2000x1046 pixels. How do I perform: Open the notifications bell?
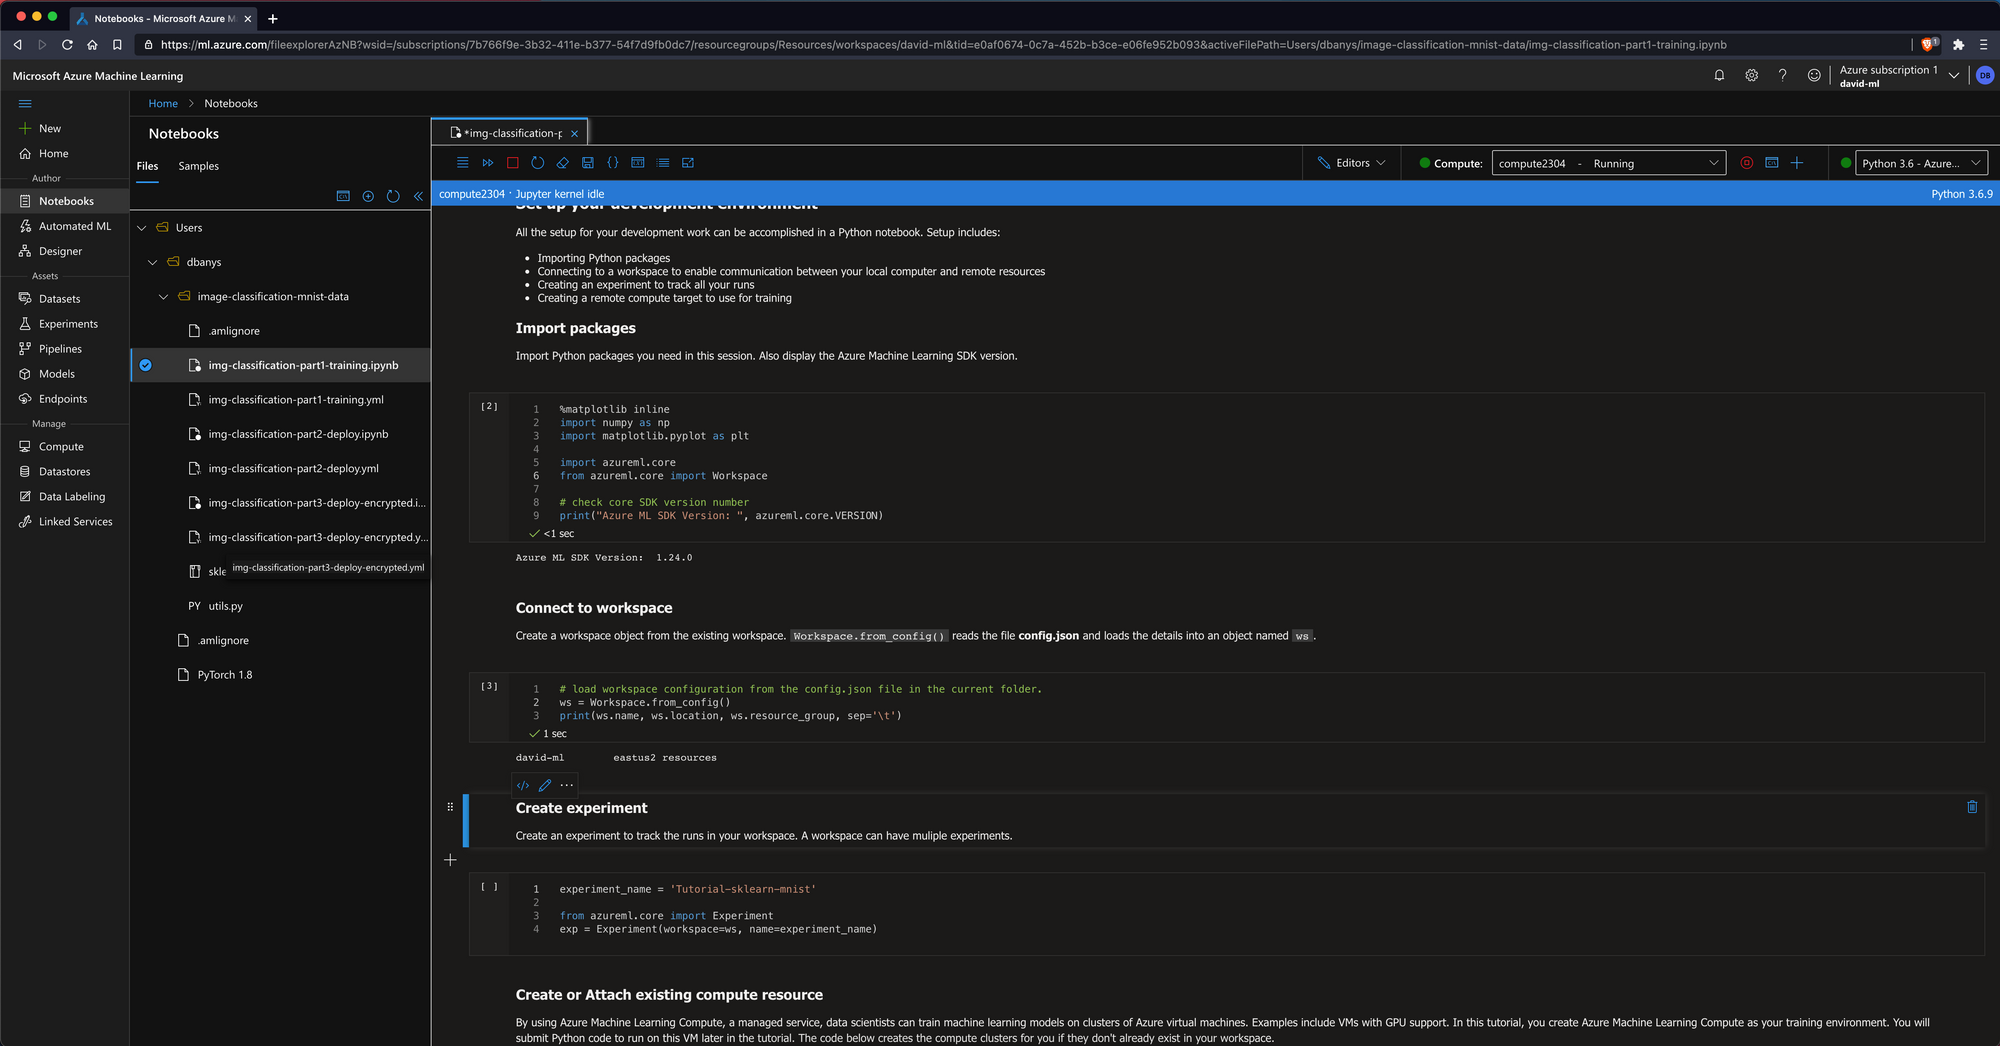[1719, 75]
